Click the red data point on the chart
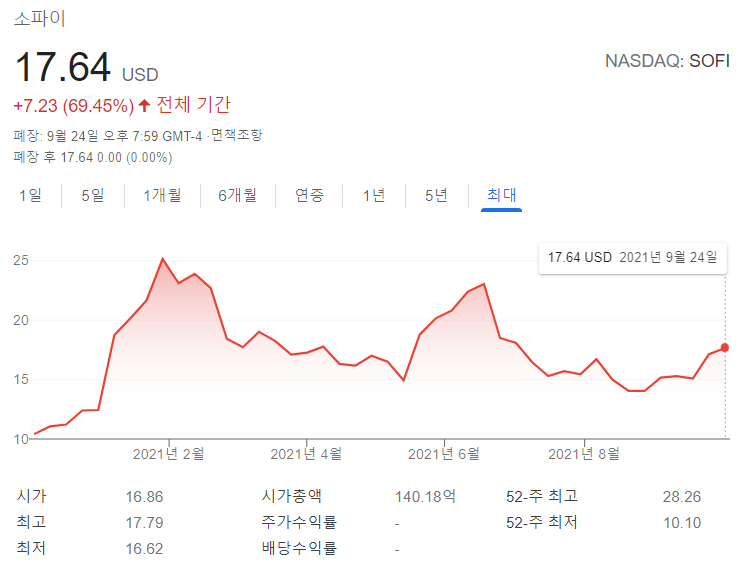The height and width of the screenshot is (579, 744). [x=725, y=348]
